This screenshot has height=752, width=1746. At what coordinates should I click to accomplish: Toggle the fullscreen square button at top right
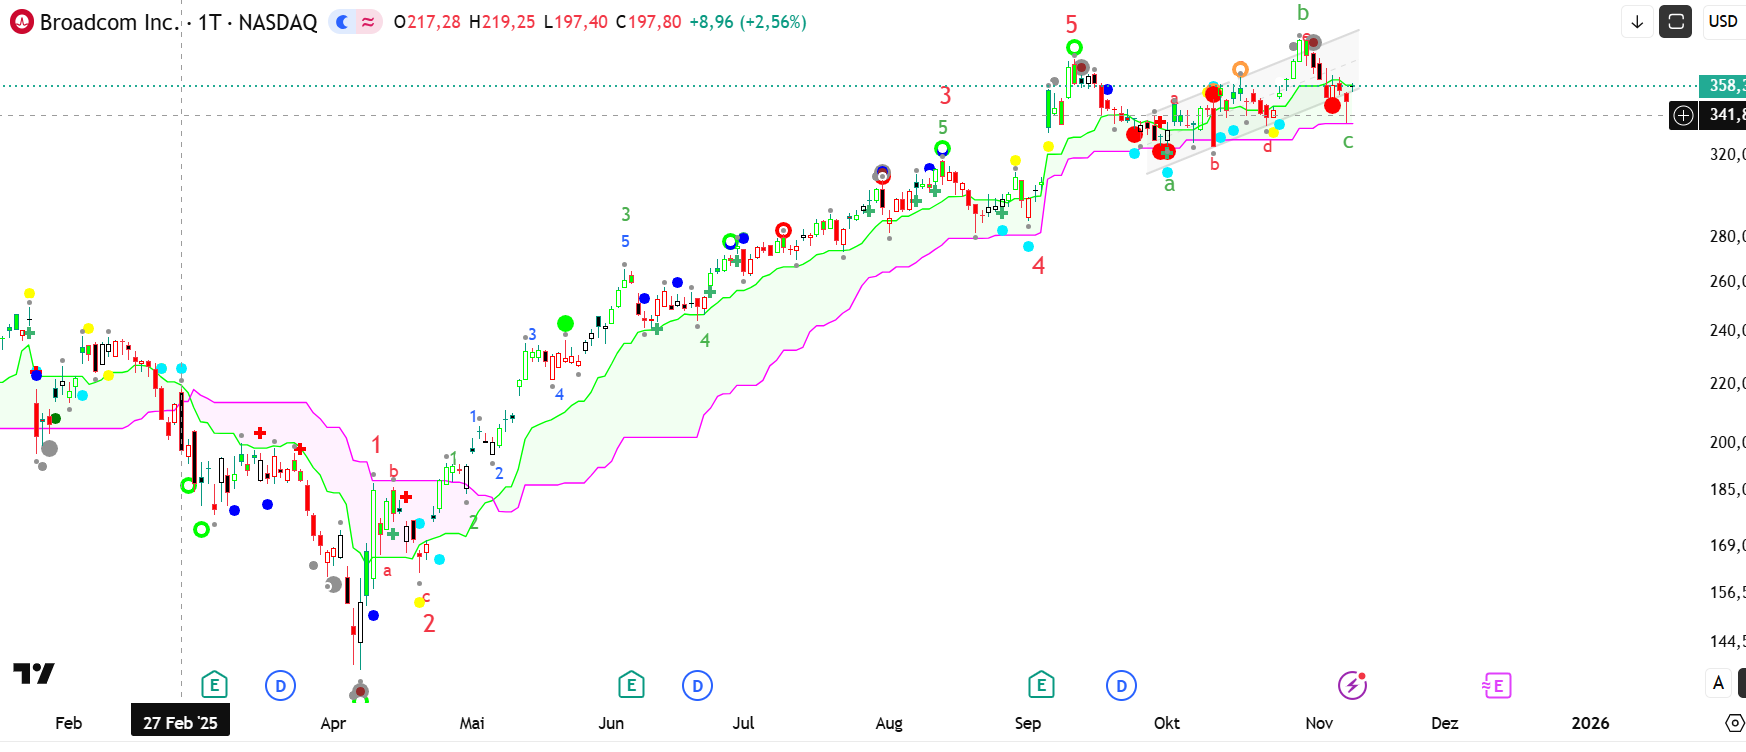tap(1675, 21)
